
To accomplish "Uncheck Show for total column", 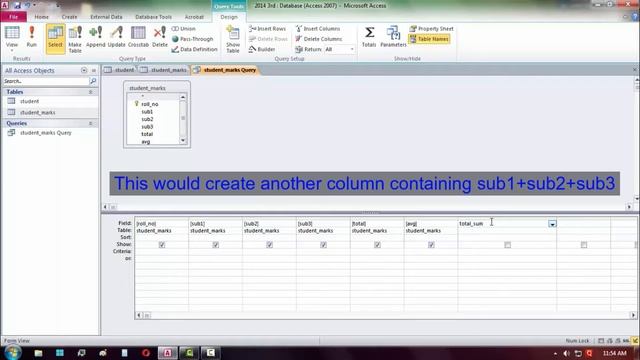I will [x=378, y=244].
